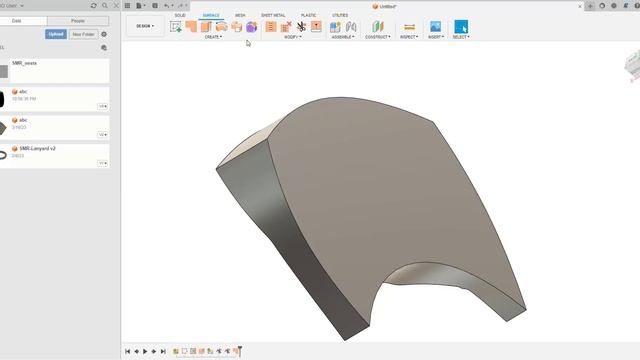Switch to the Plastic tab
The height and width of the screenshot is (360, 640).
(x=309, y=16)
